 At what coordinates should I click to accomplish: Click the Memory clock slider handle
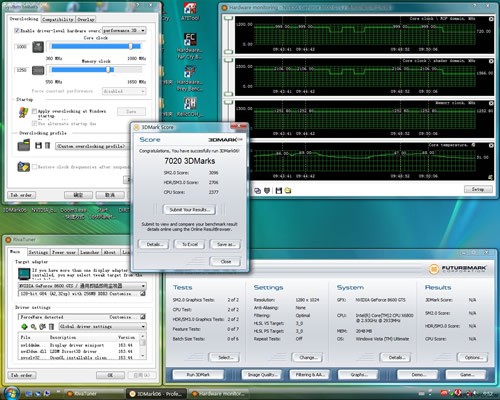[x=108, y=70]
